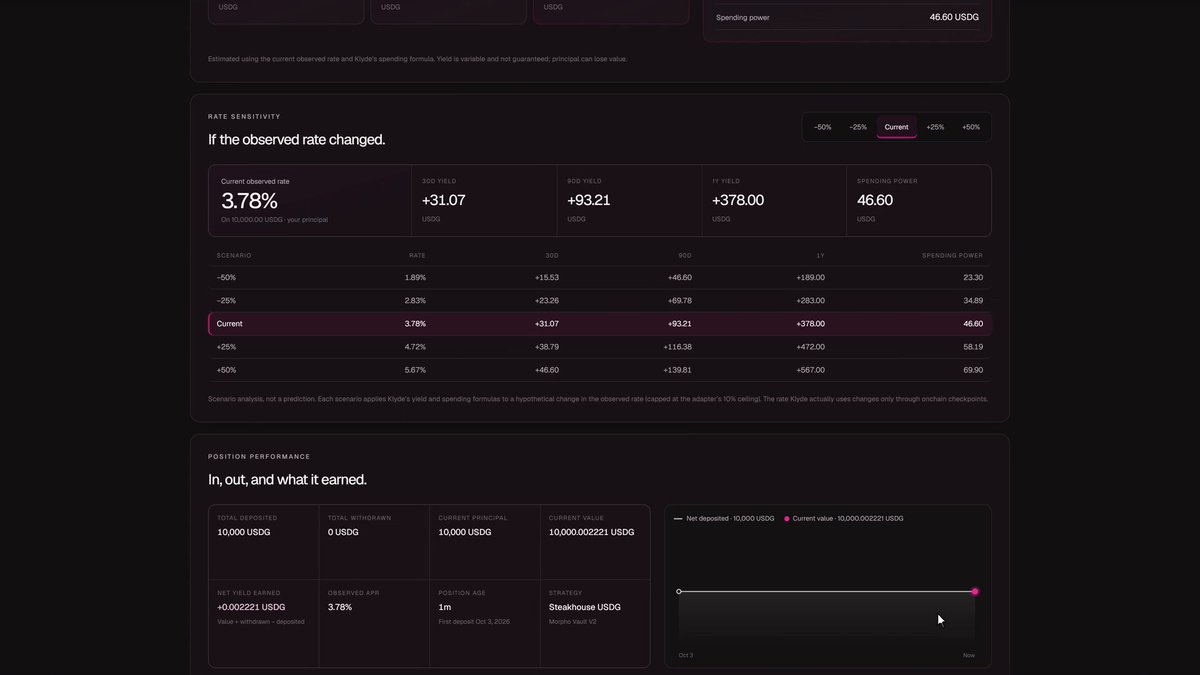Click the Now label on the chart axis
Screen dimensions: 1200x675
click(969, 655)
